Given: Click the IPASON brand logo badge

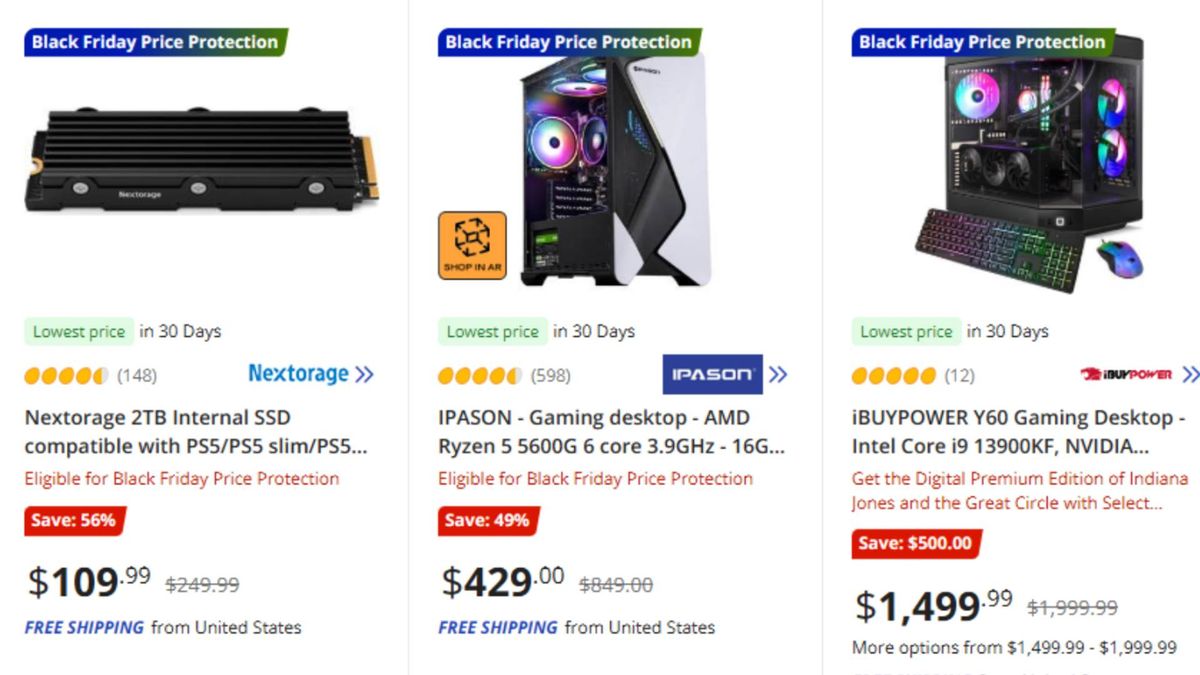Looking at the screenshot, I should click(714, 375).
